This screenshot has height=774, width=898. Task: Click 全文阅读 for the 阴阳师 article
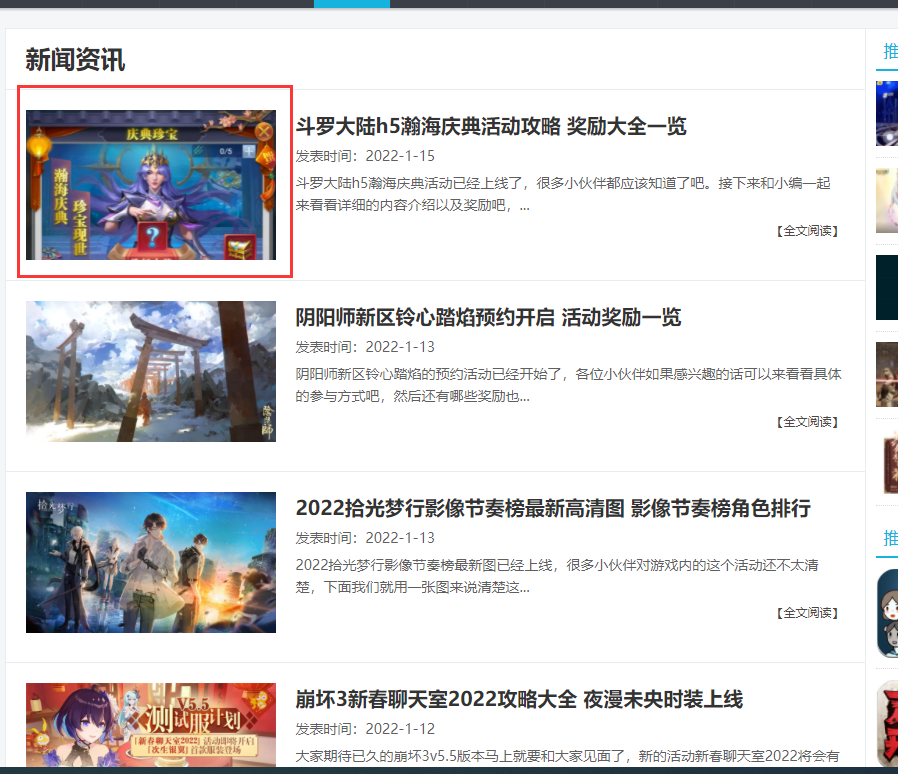pos(808,422)
